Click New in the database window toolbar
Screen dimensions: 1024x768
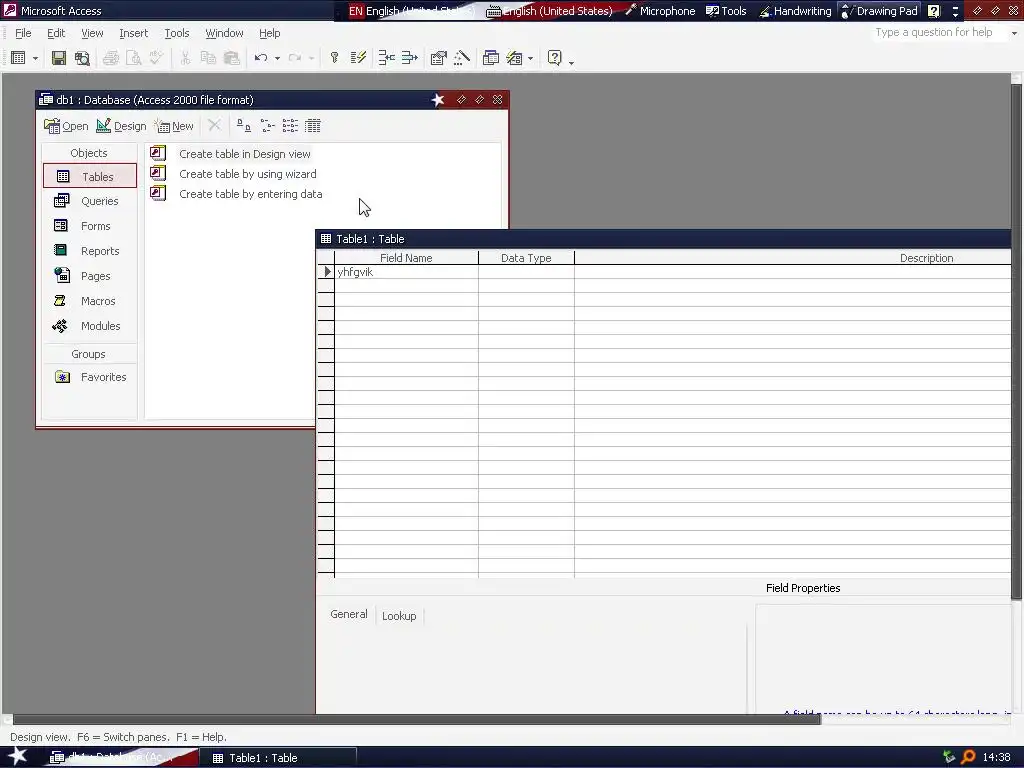pyautogui.click(x=174, y=126)
